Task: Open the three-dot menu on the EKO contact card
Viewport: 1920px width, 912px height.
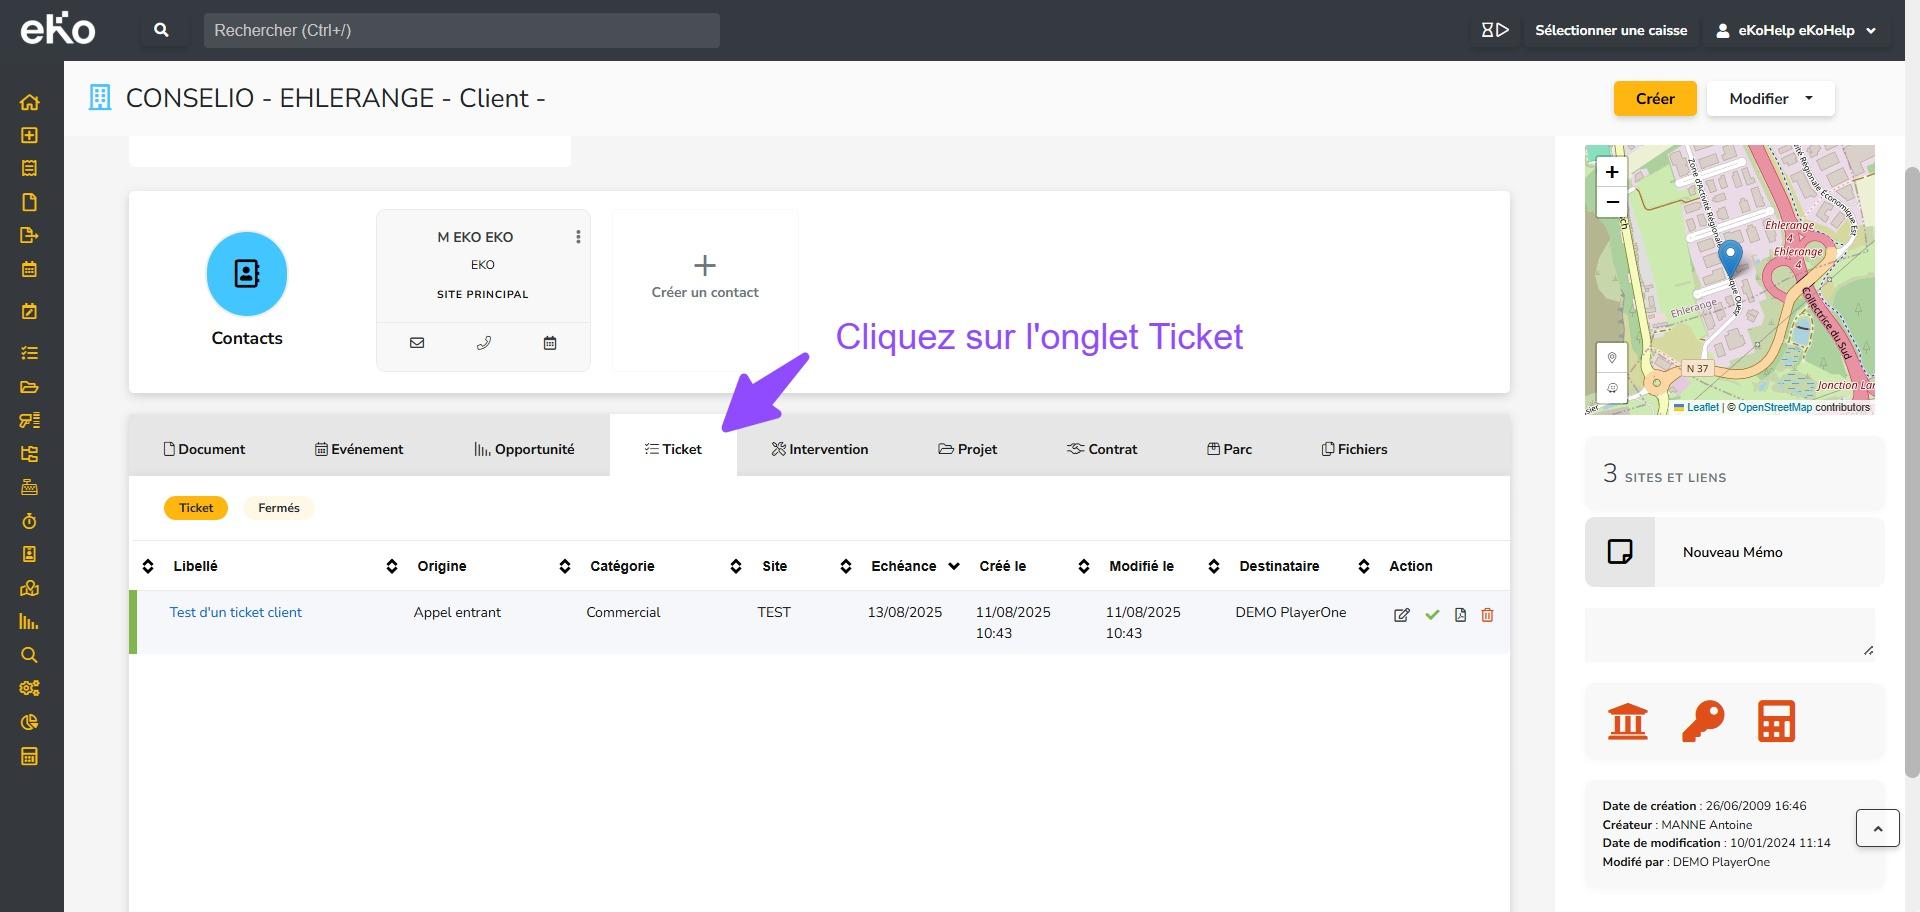Action: point(578,237)
